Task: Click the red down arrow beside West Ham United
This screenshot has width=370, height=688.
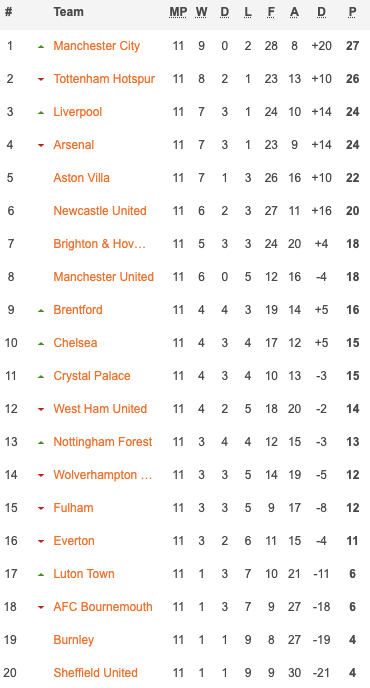Action: 41,409
